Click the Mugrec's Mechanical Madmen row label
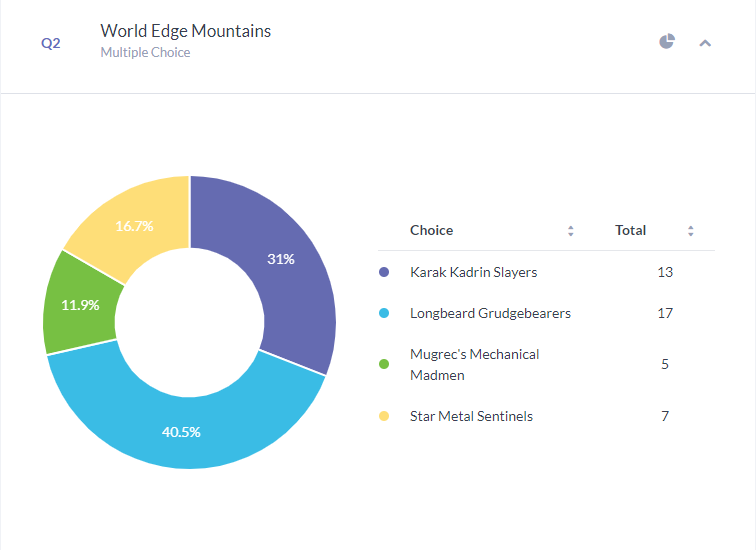Screen dimensions: 756x550 pos(474,364)
